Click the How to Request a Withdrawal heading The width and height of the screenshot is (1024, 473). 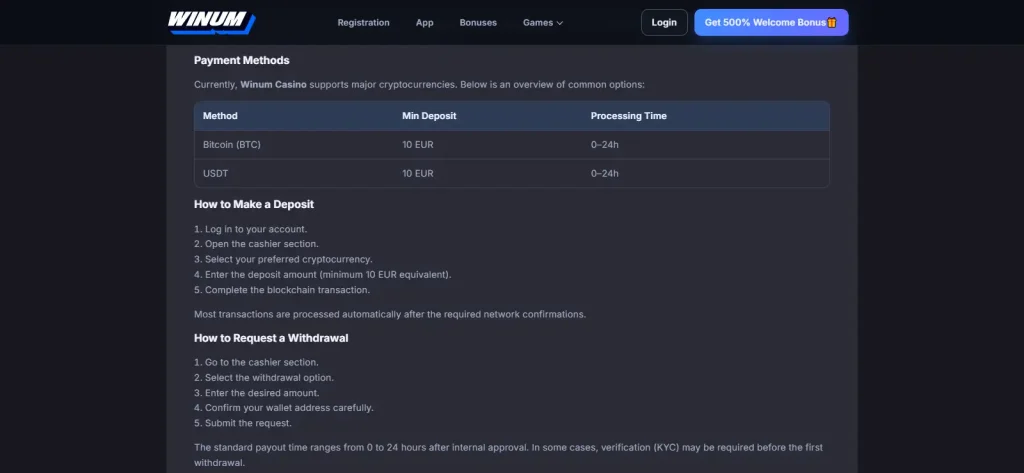(271, 338)
